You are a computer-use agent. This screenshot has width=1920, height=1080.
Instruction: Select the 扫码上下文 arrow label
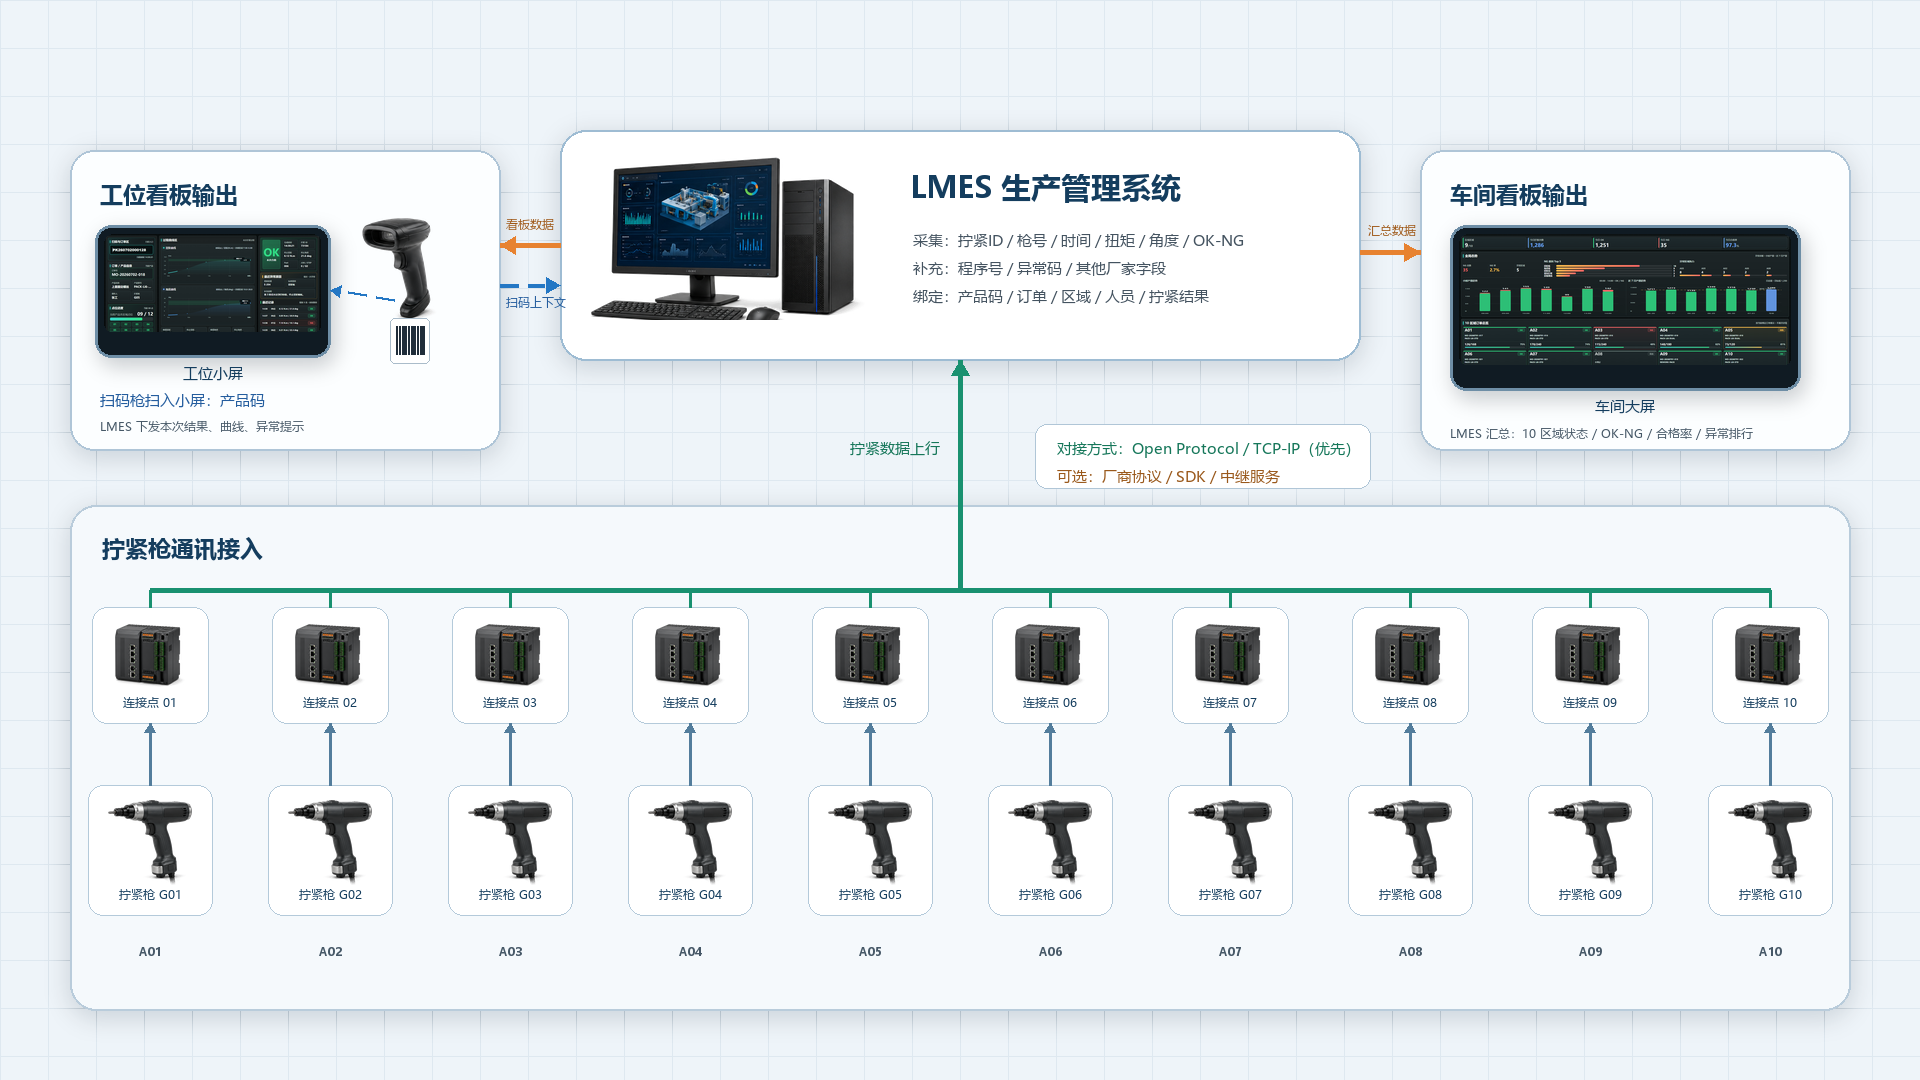click(536, 303)
